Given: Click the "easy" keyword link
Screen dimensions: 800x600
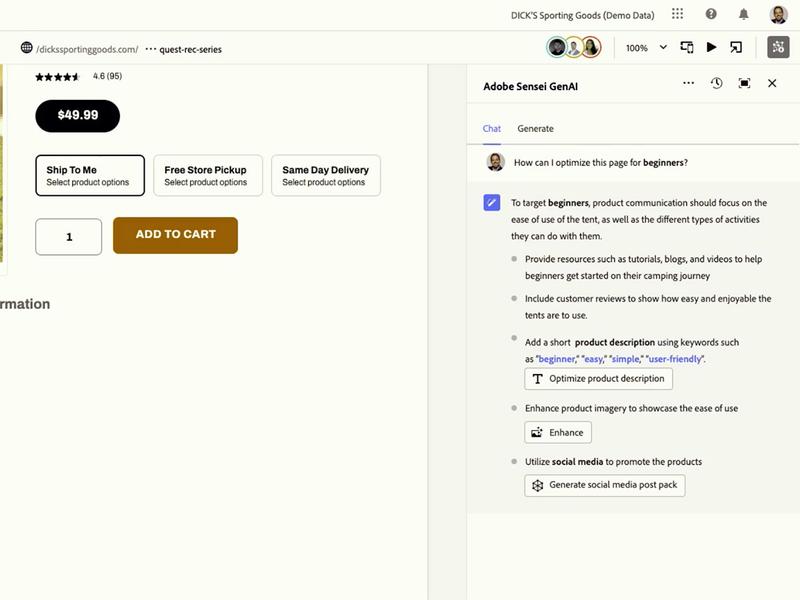Looking at the screenshot, I should pos(594,359).
